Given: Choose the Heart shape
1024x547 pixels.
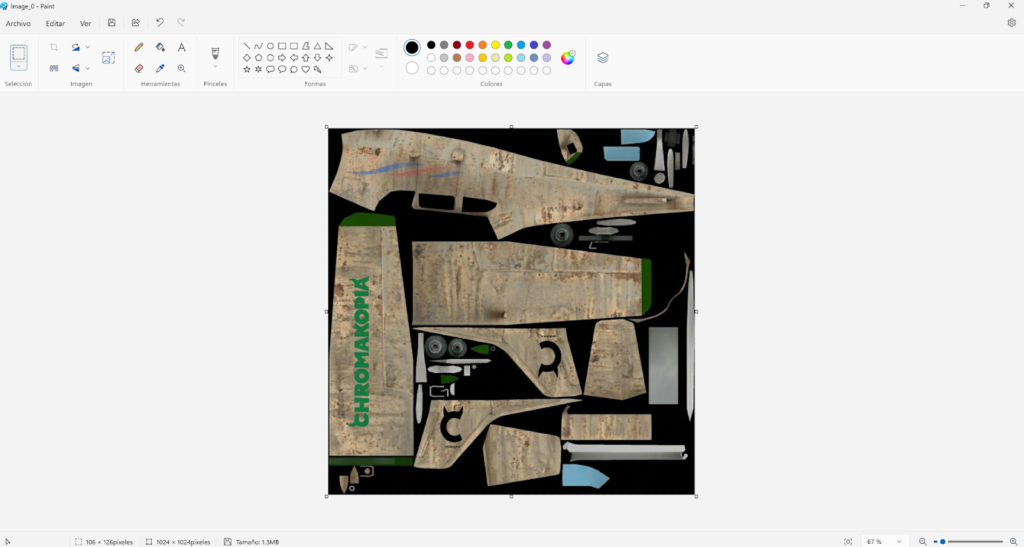Looking at the screenshot, I should click(306, 69).
